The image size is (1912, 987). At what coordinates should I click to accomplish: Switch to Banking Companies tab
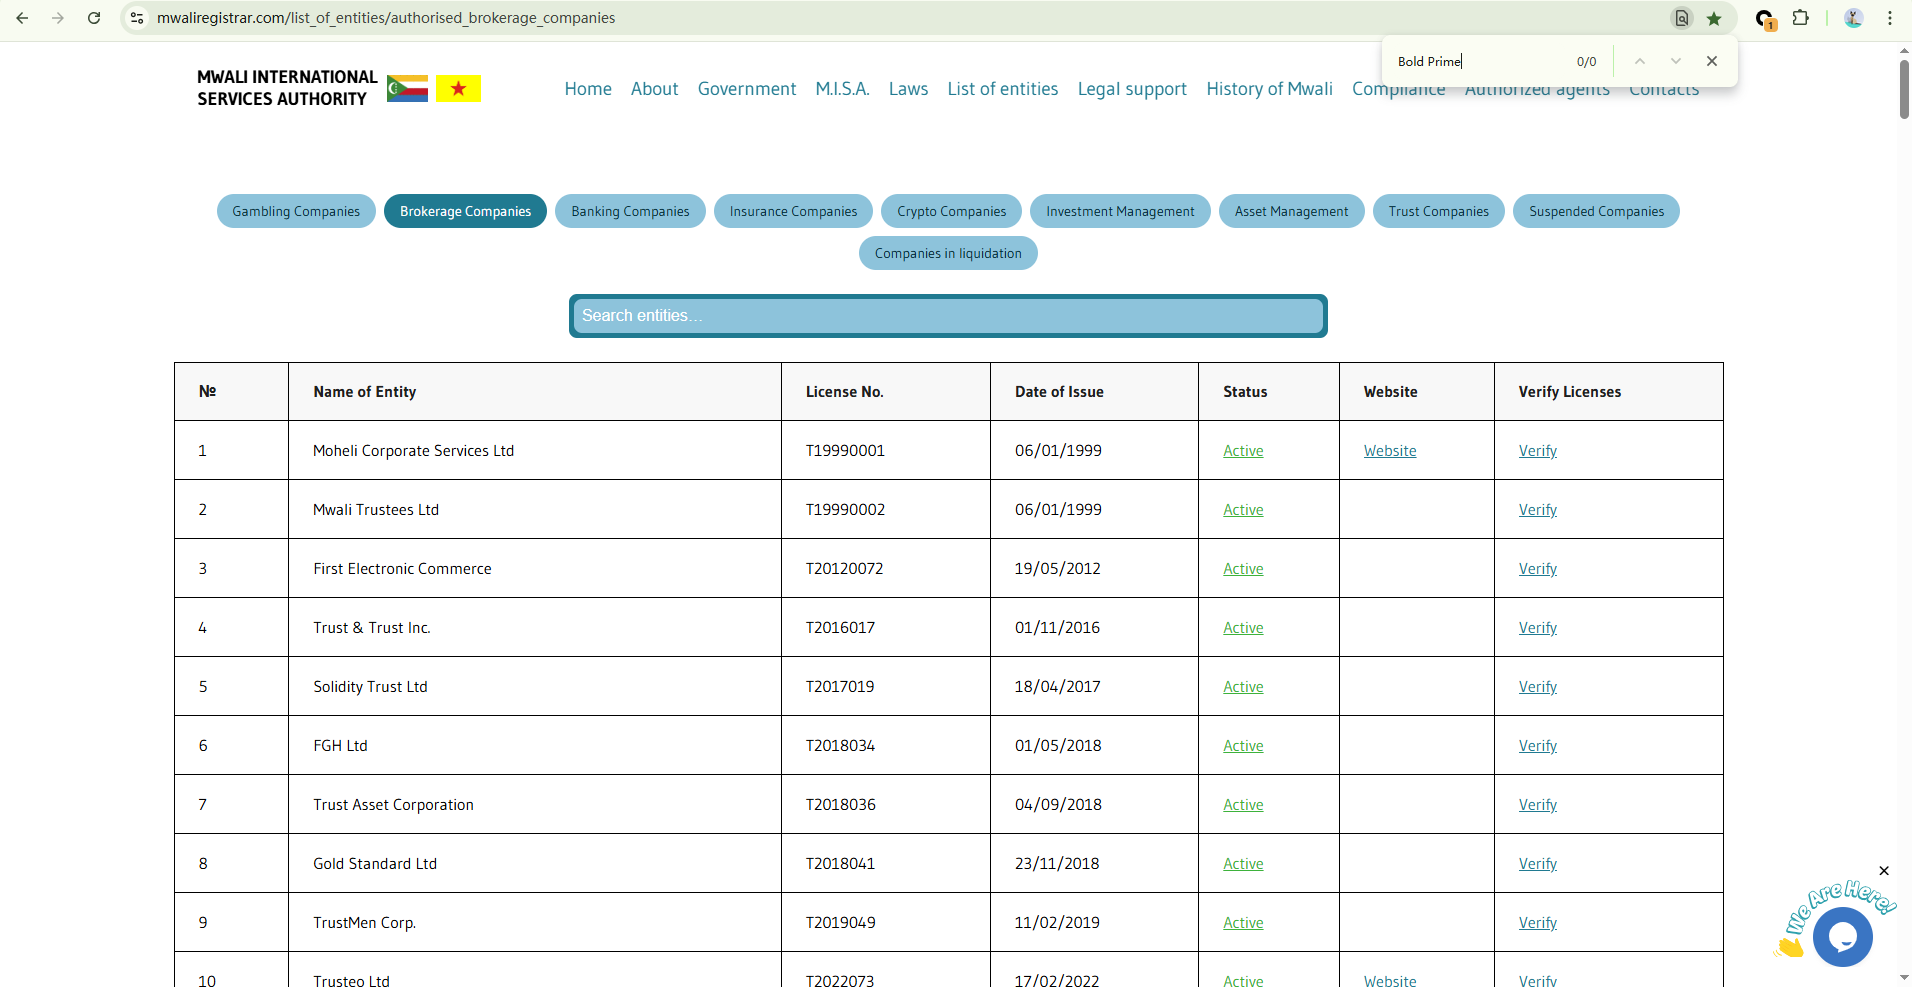(630, 211)
